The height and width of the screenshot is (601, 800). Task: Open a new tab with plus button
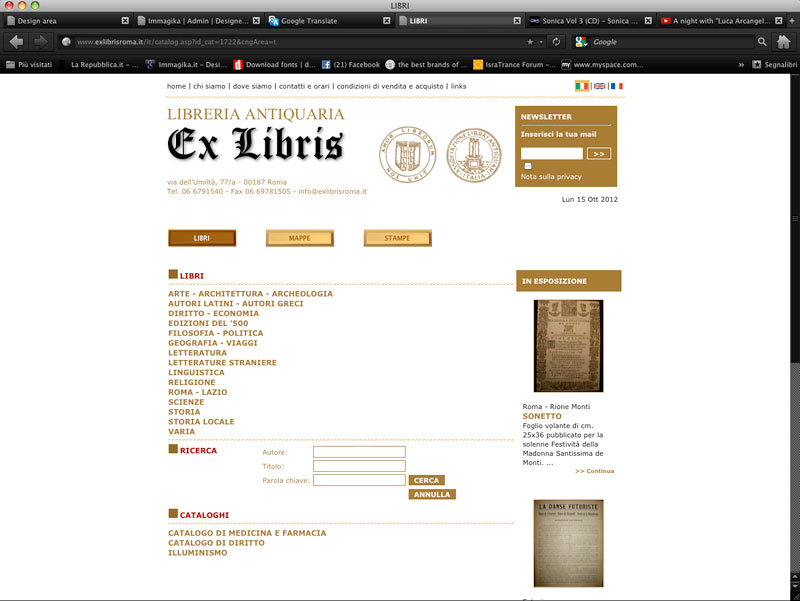tap(792, 21)
